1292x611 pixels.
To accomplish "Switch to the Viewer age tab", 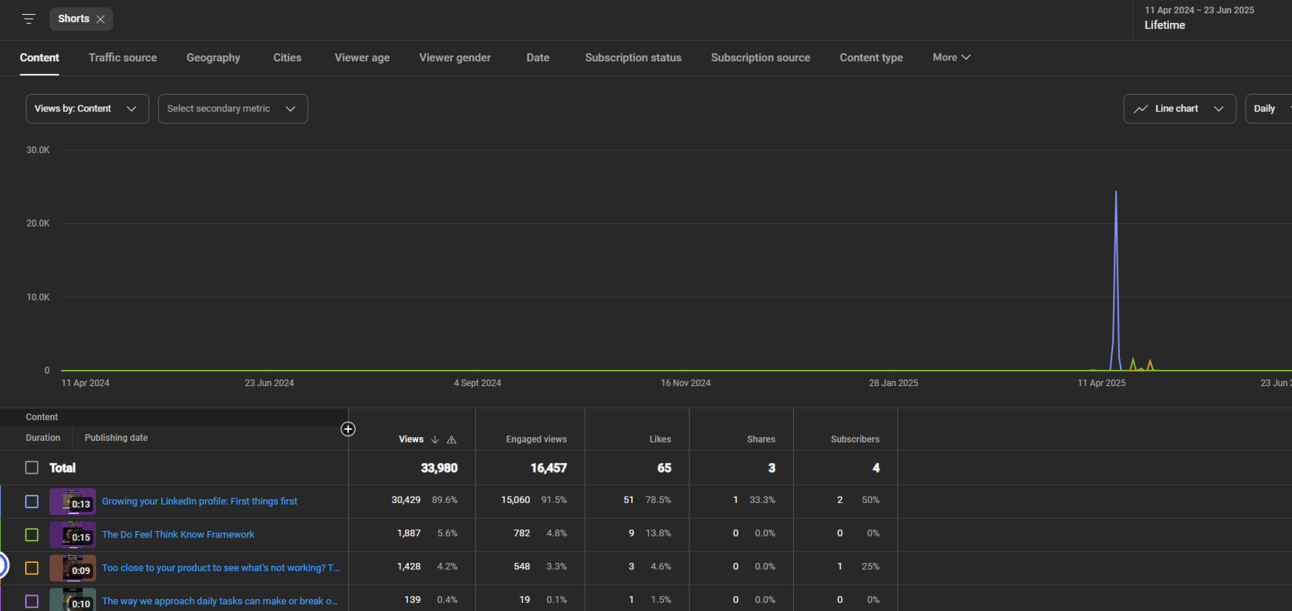I will point(362,58).
